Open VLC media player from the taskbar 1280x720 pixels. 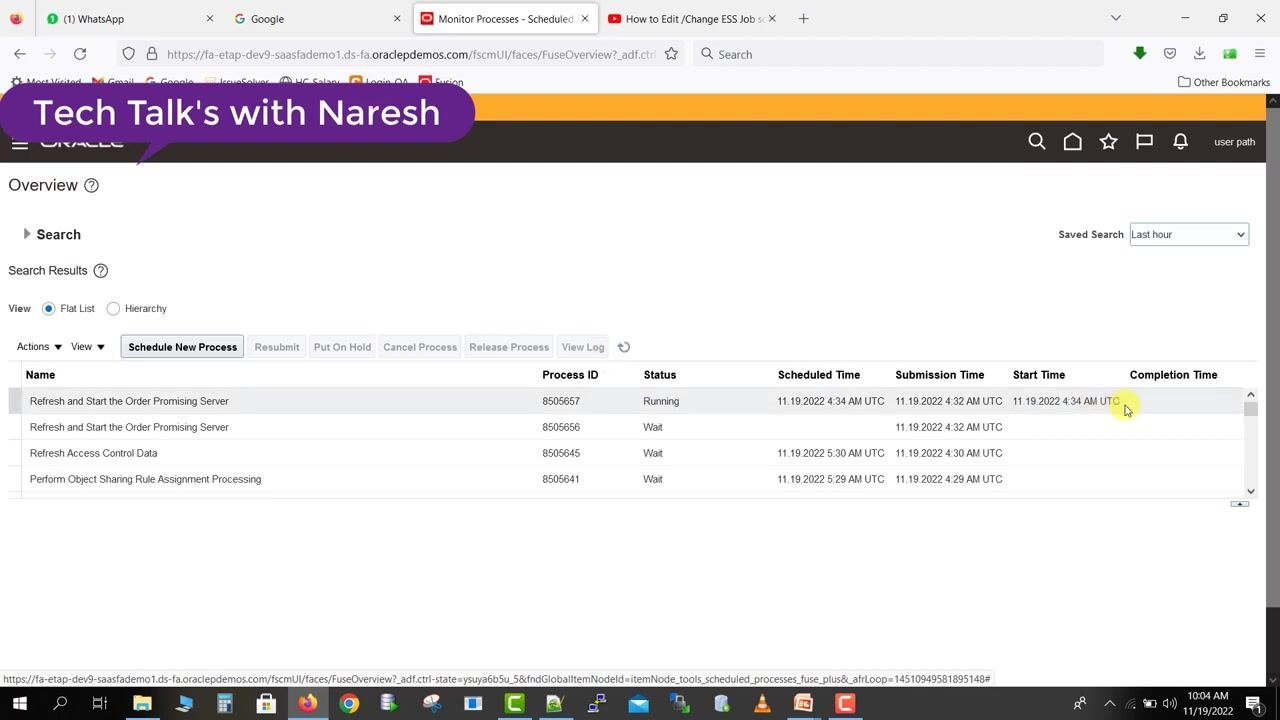[x=762, y=704]
